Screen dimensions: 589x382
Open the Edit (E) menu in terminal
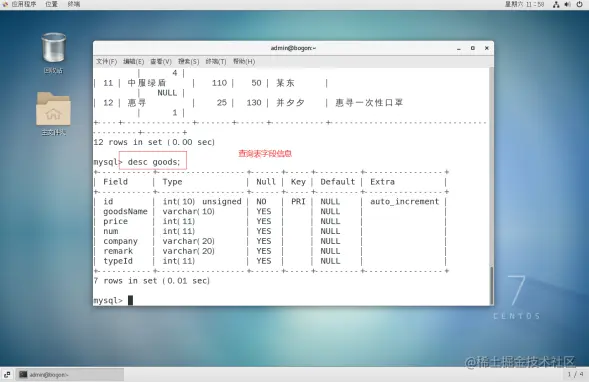(x=133, y=61)
